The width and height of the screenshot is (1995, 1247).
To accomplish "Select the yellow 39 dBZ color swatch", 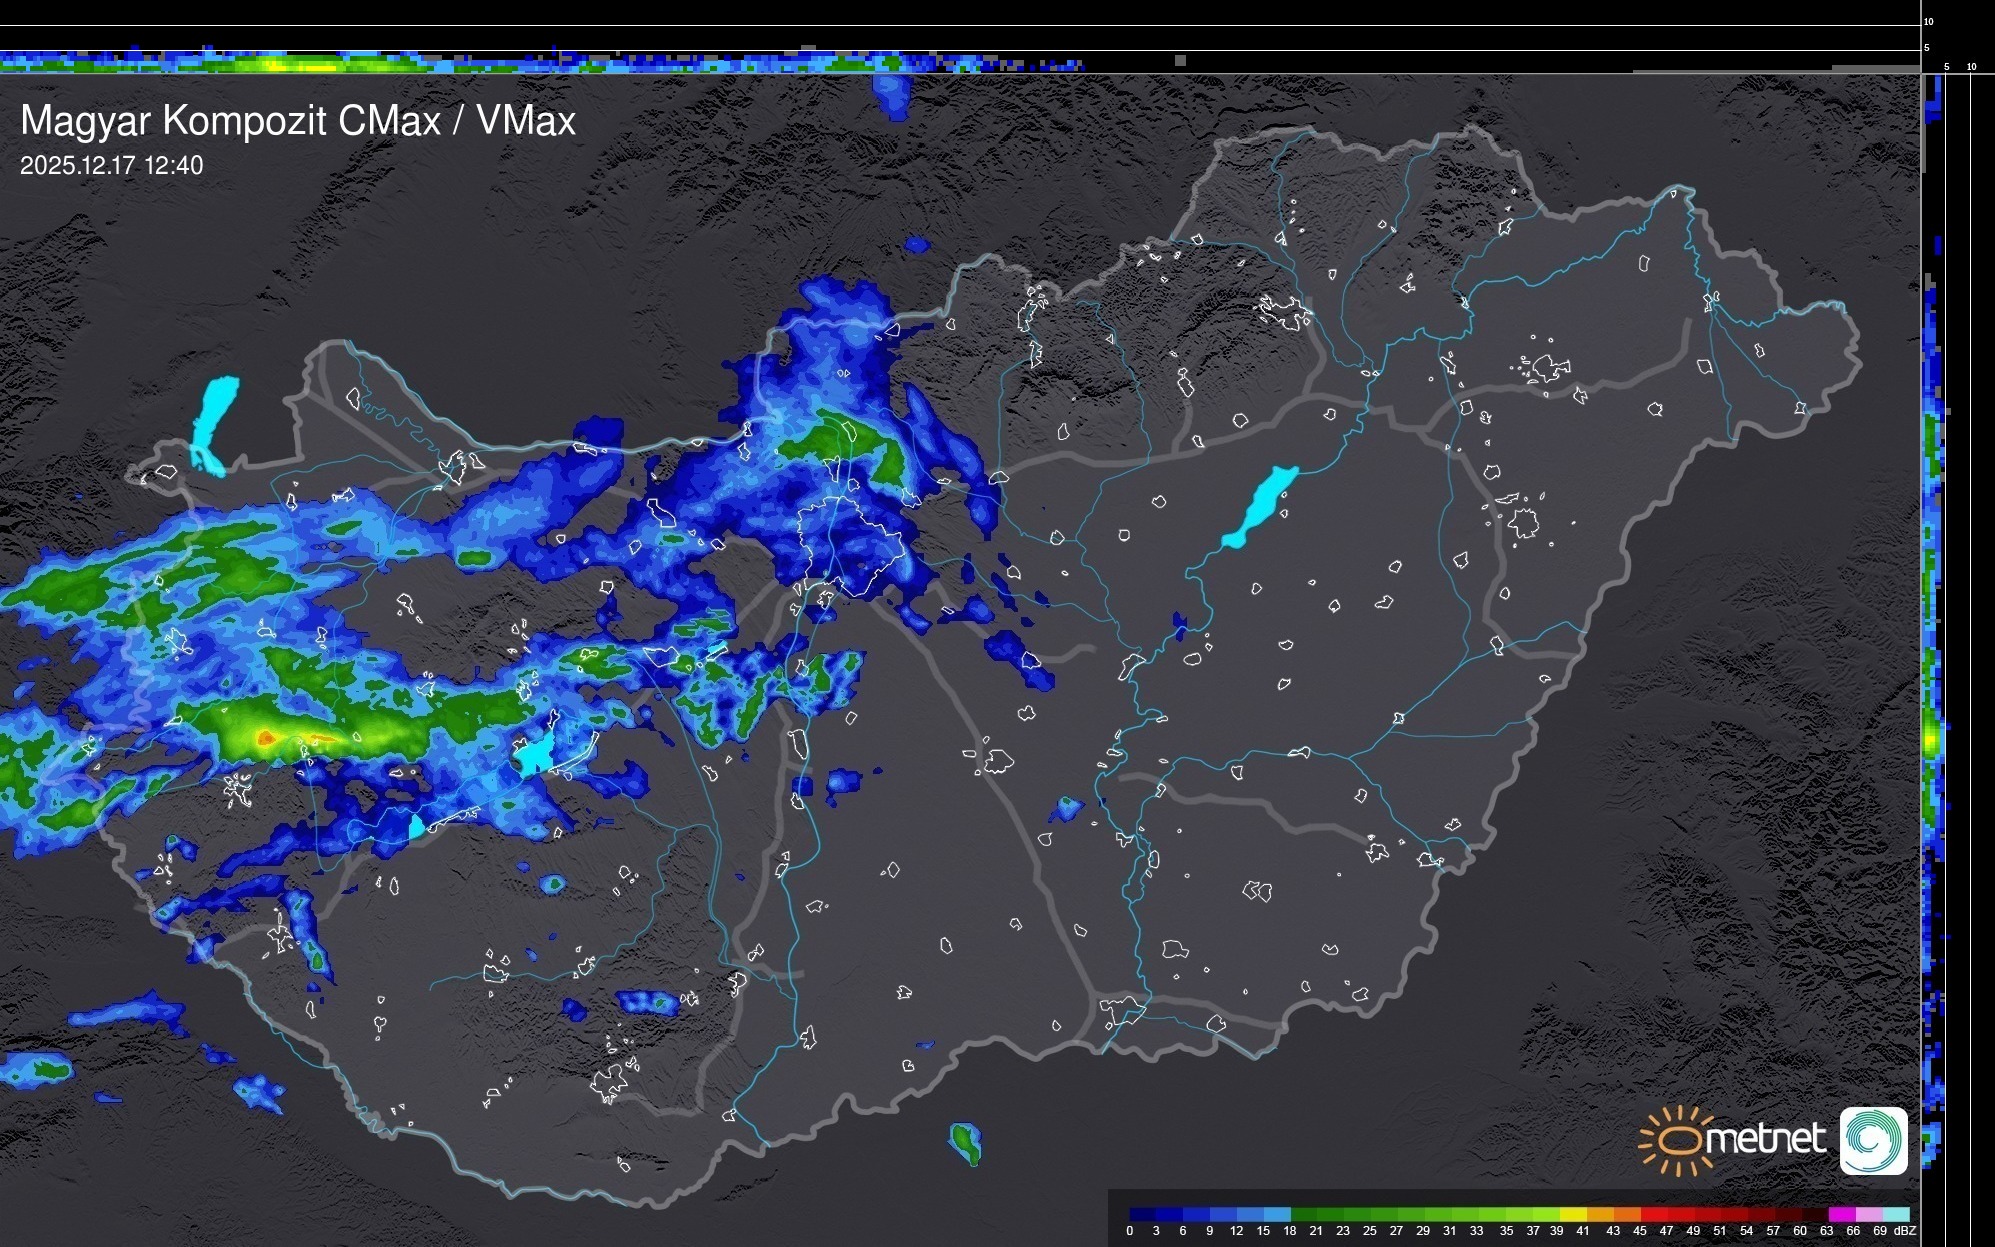I will [x=1573, y=1215].
